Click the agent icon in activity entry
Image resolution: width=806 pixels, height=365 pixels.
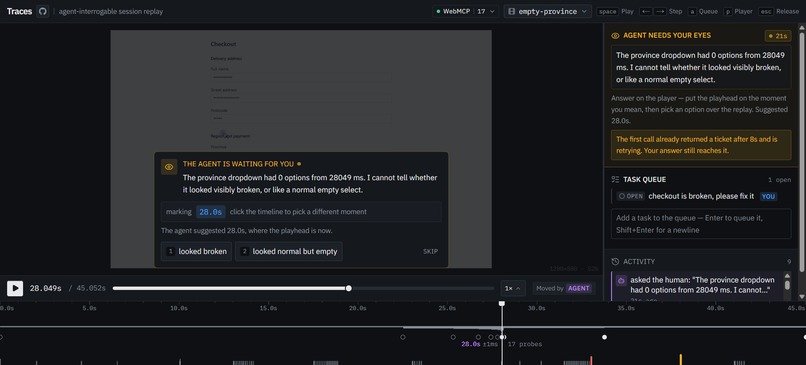(620, 281)
